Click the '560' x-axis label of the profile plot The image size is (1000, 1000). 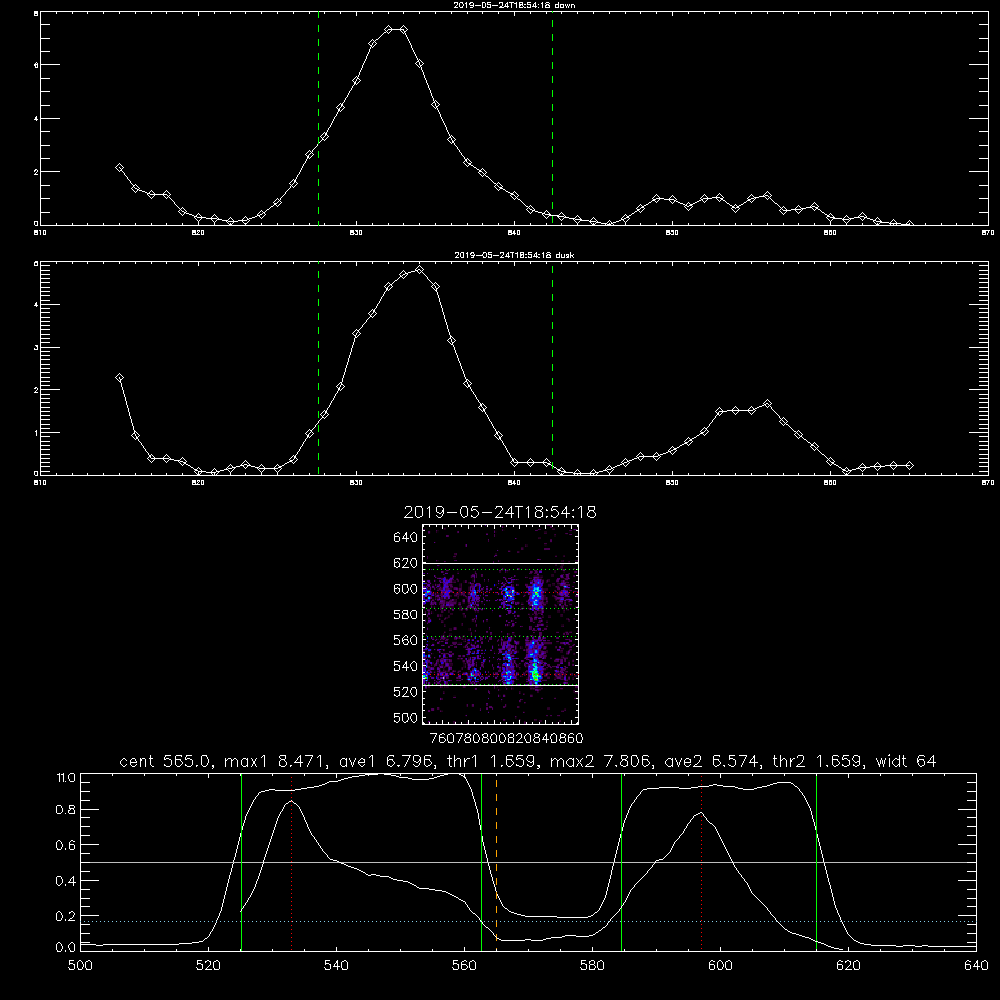(x=464, y=966)
